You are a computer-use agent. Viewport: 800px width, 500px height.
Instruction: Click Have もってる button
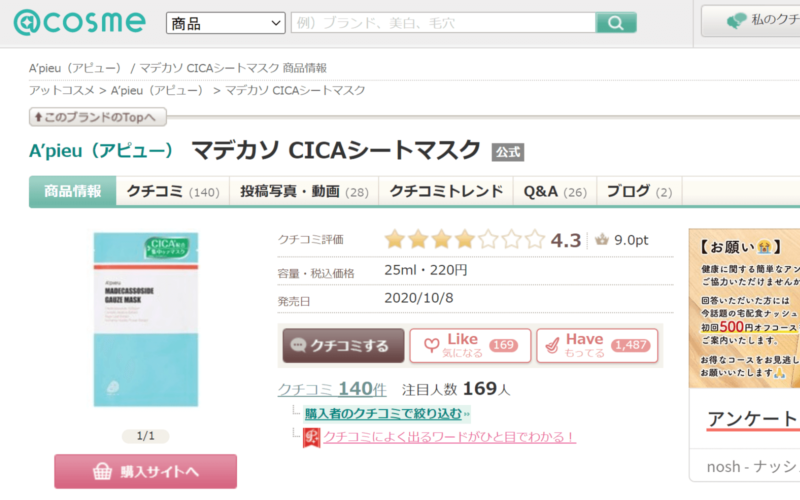(x=597, y=345)
